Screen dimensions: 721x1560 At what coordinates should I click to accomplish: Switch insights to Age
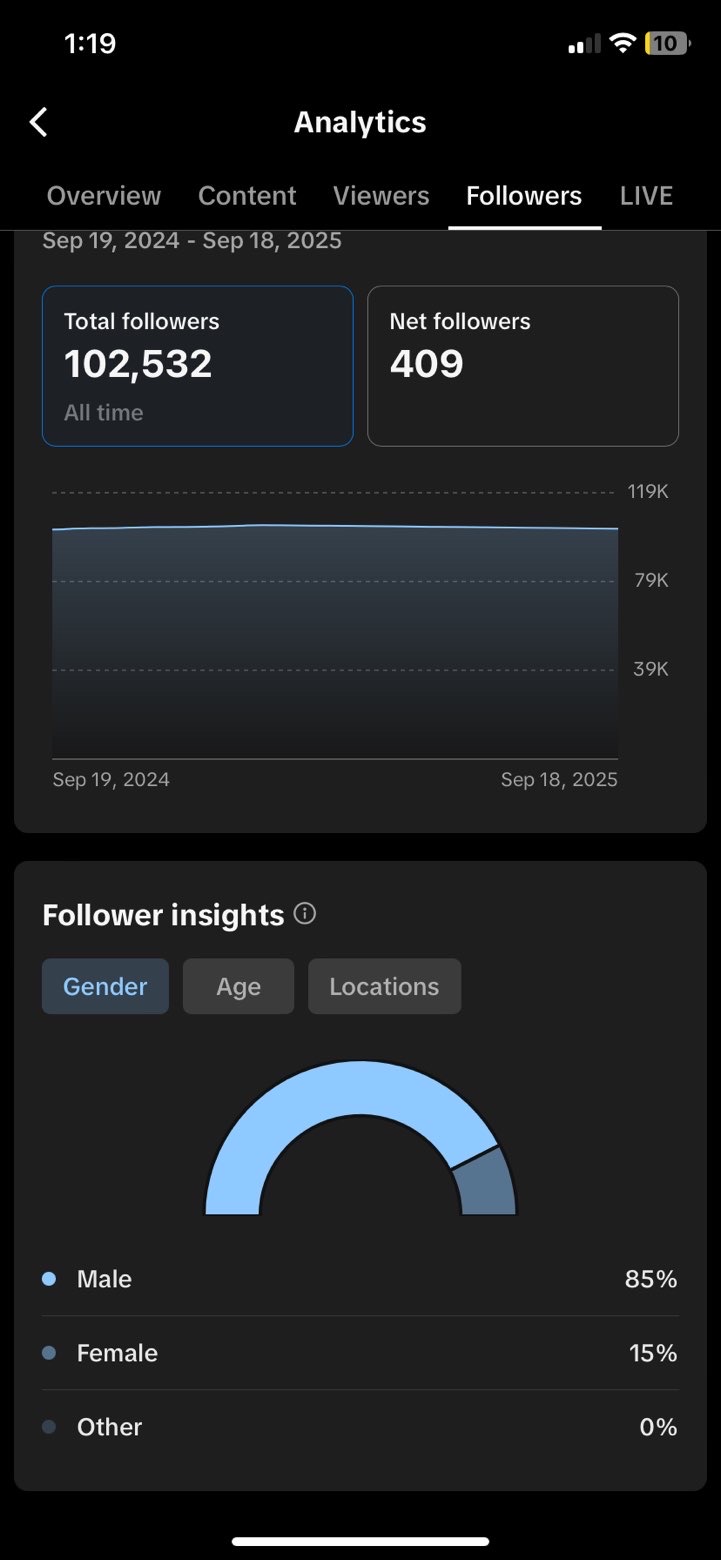[238, 987]
